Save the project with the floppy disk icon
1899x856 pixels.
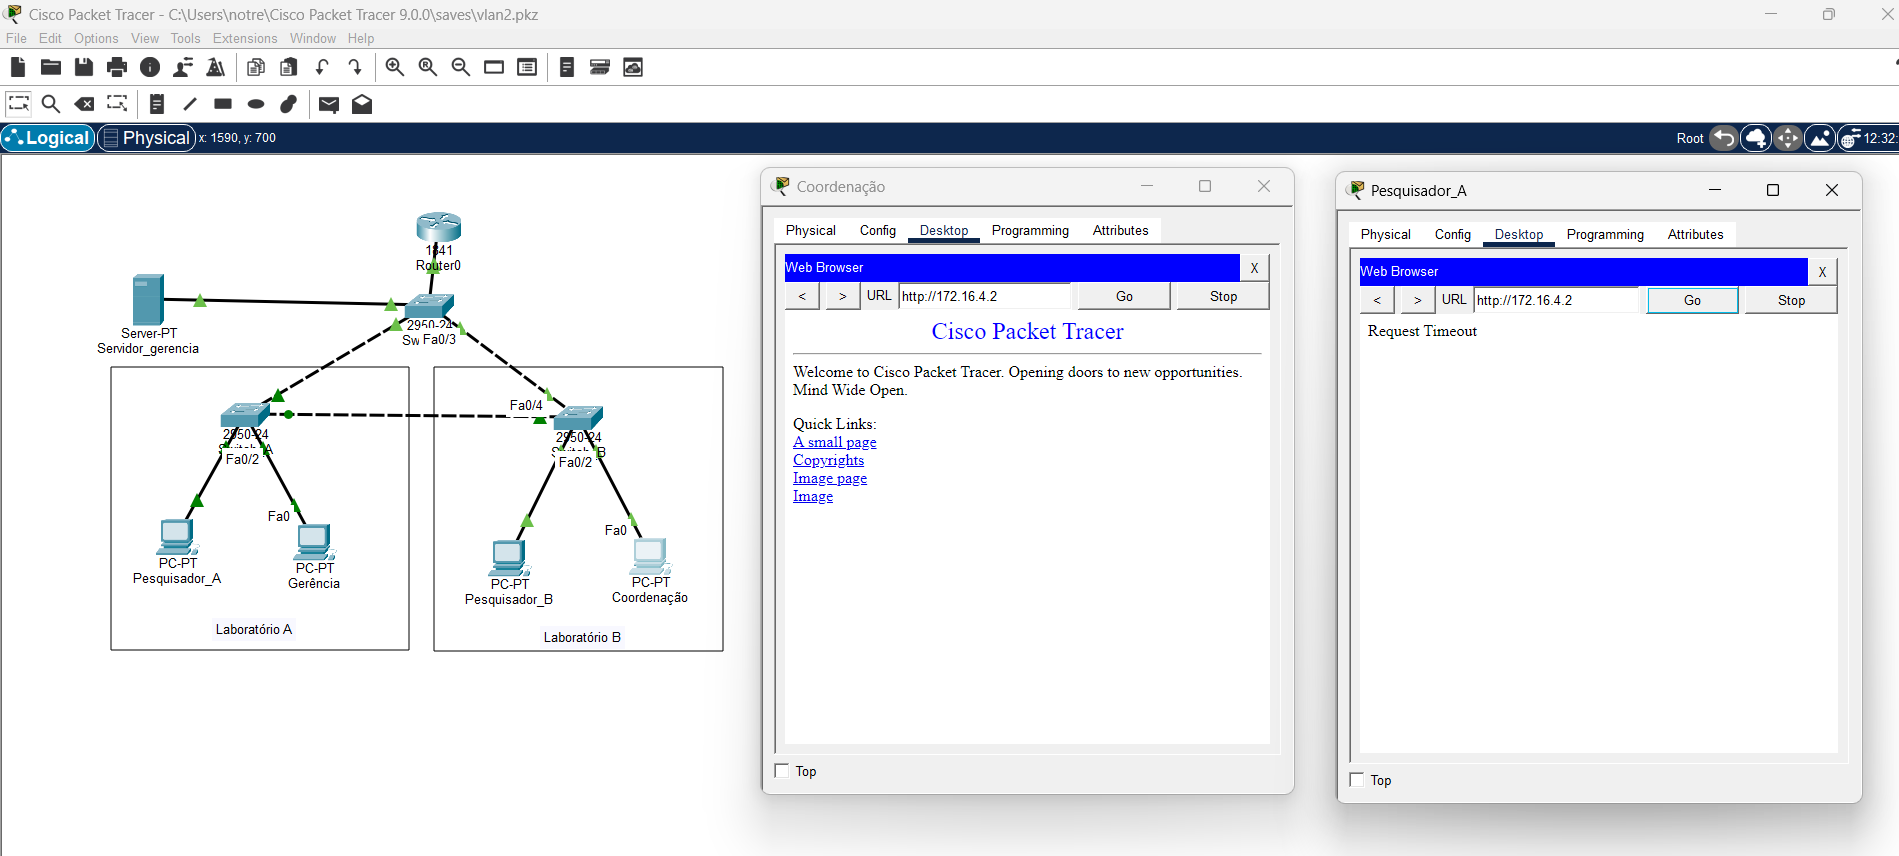coord(84,67)
